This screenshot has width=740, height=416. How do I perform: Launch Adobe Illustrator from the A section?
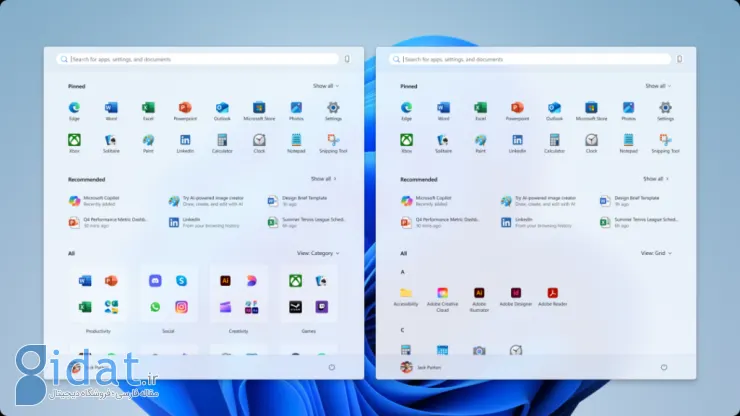tap(479, 293)
